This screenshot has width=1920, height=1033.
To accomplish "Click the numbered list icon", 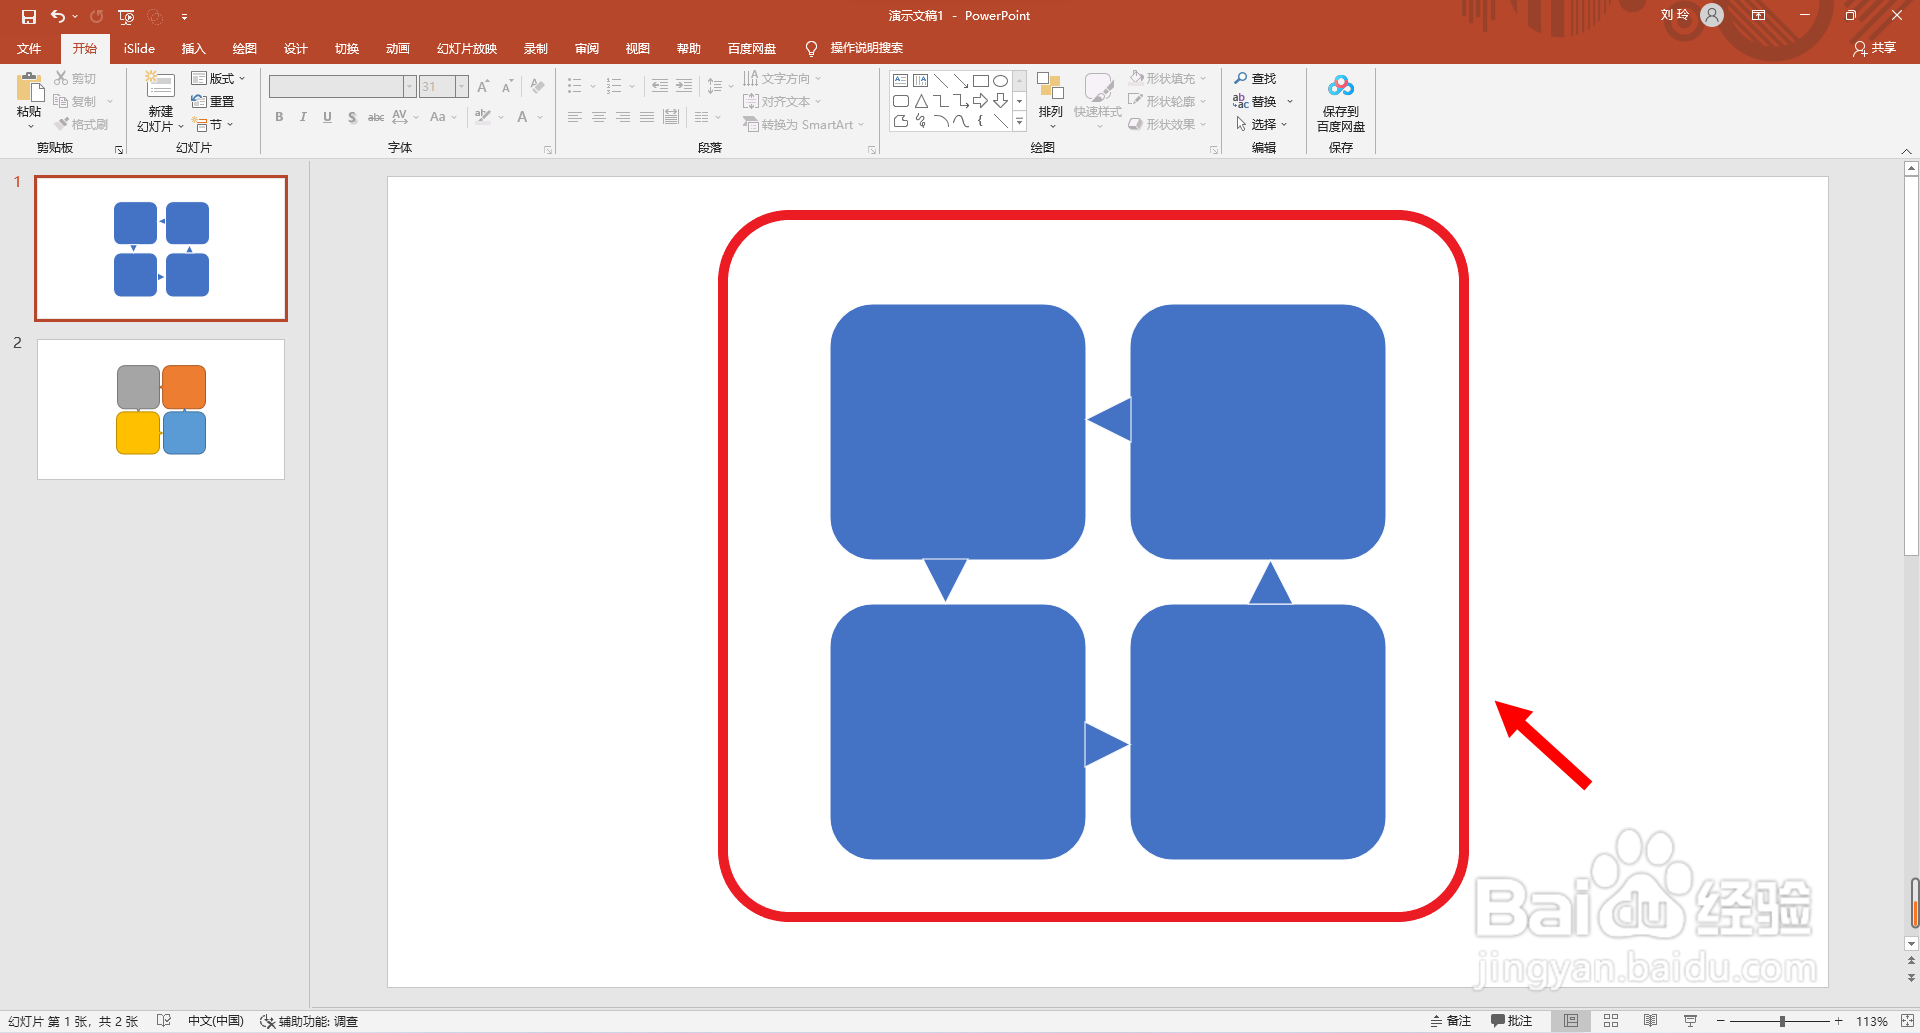I will (x=614, y=86).
